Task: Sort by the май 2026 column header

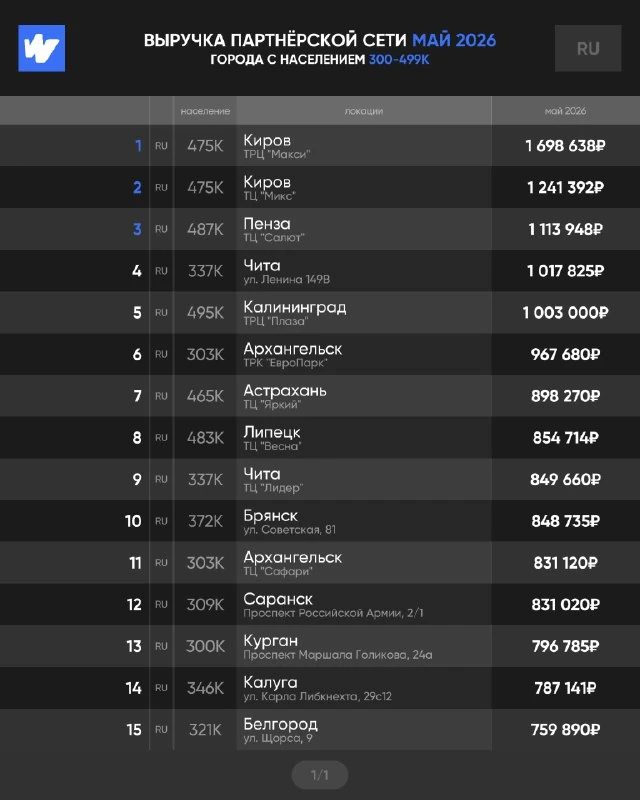Action: [x=565, y=111]
